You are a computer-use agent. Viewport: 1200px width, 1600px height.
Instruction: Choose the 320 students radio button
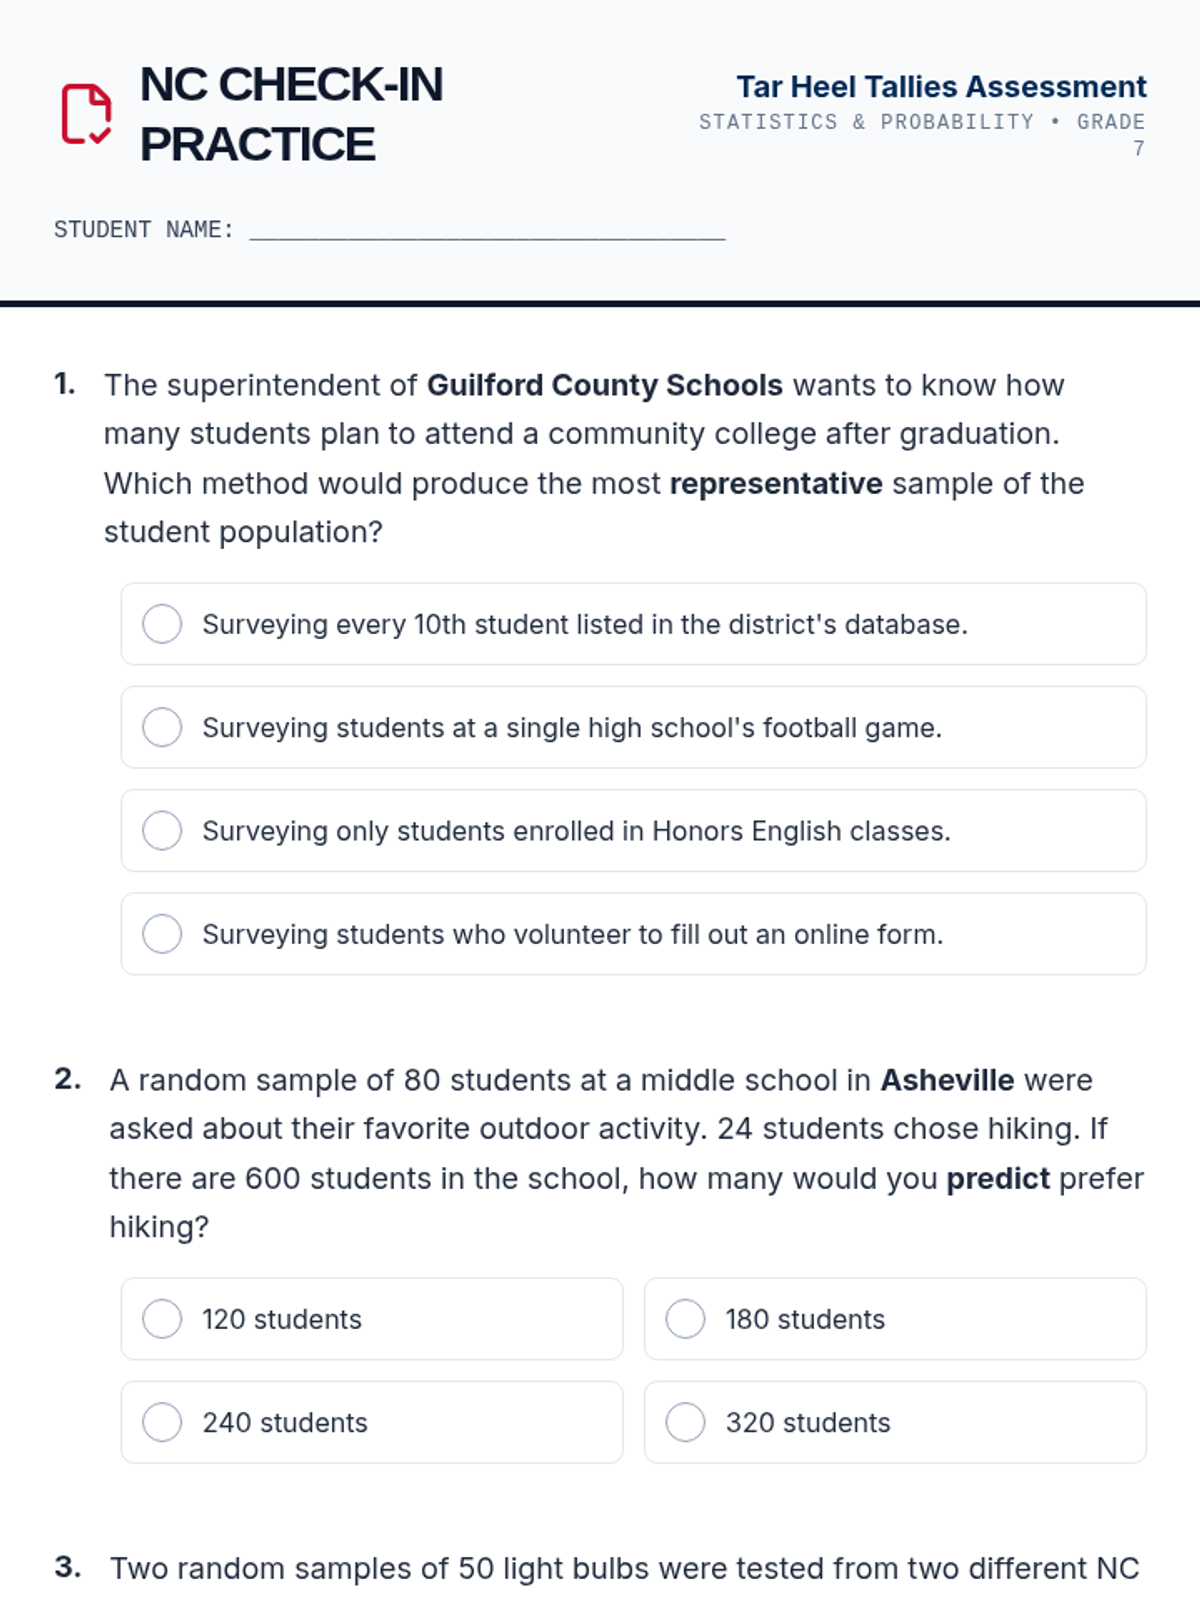click(x=685, y=1422)
